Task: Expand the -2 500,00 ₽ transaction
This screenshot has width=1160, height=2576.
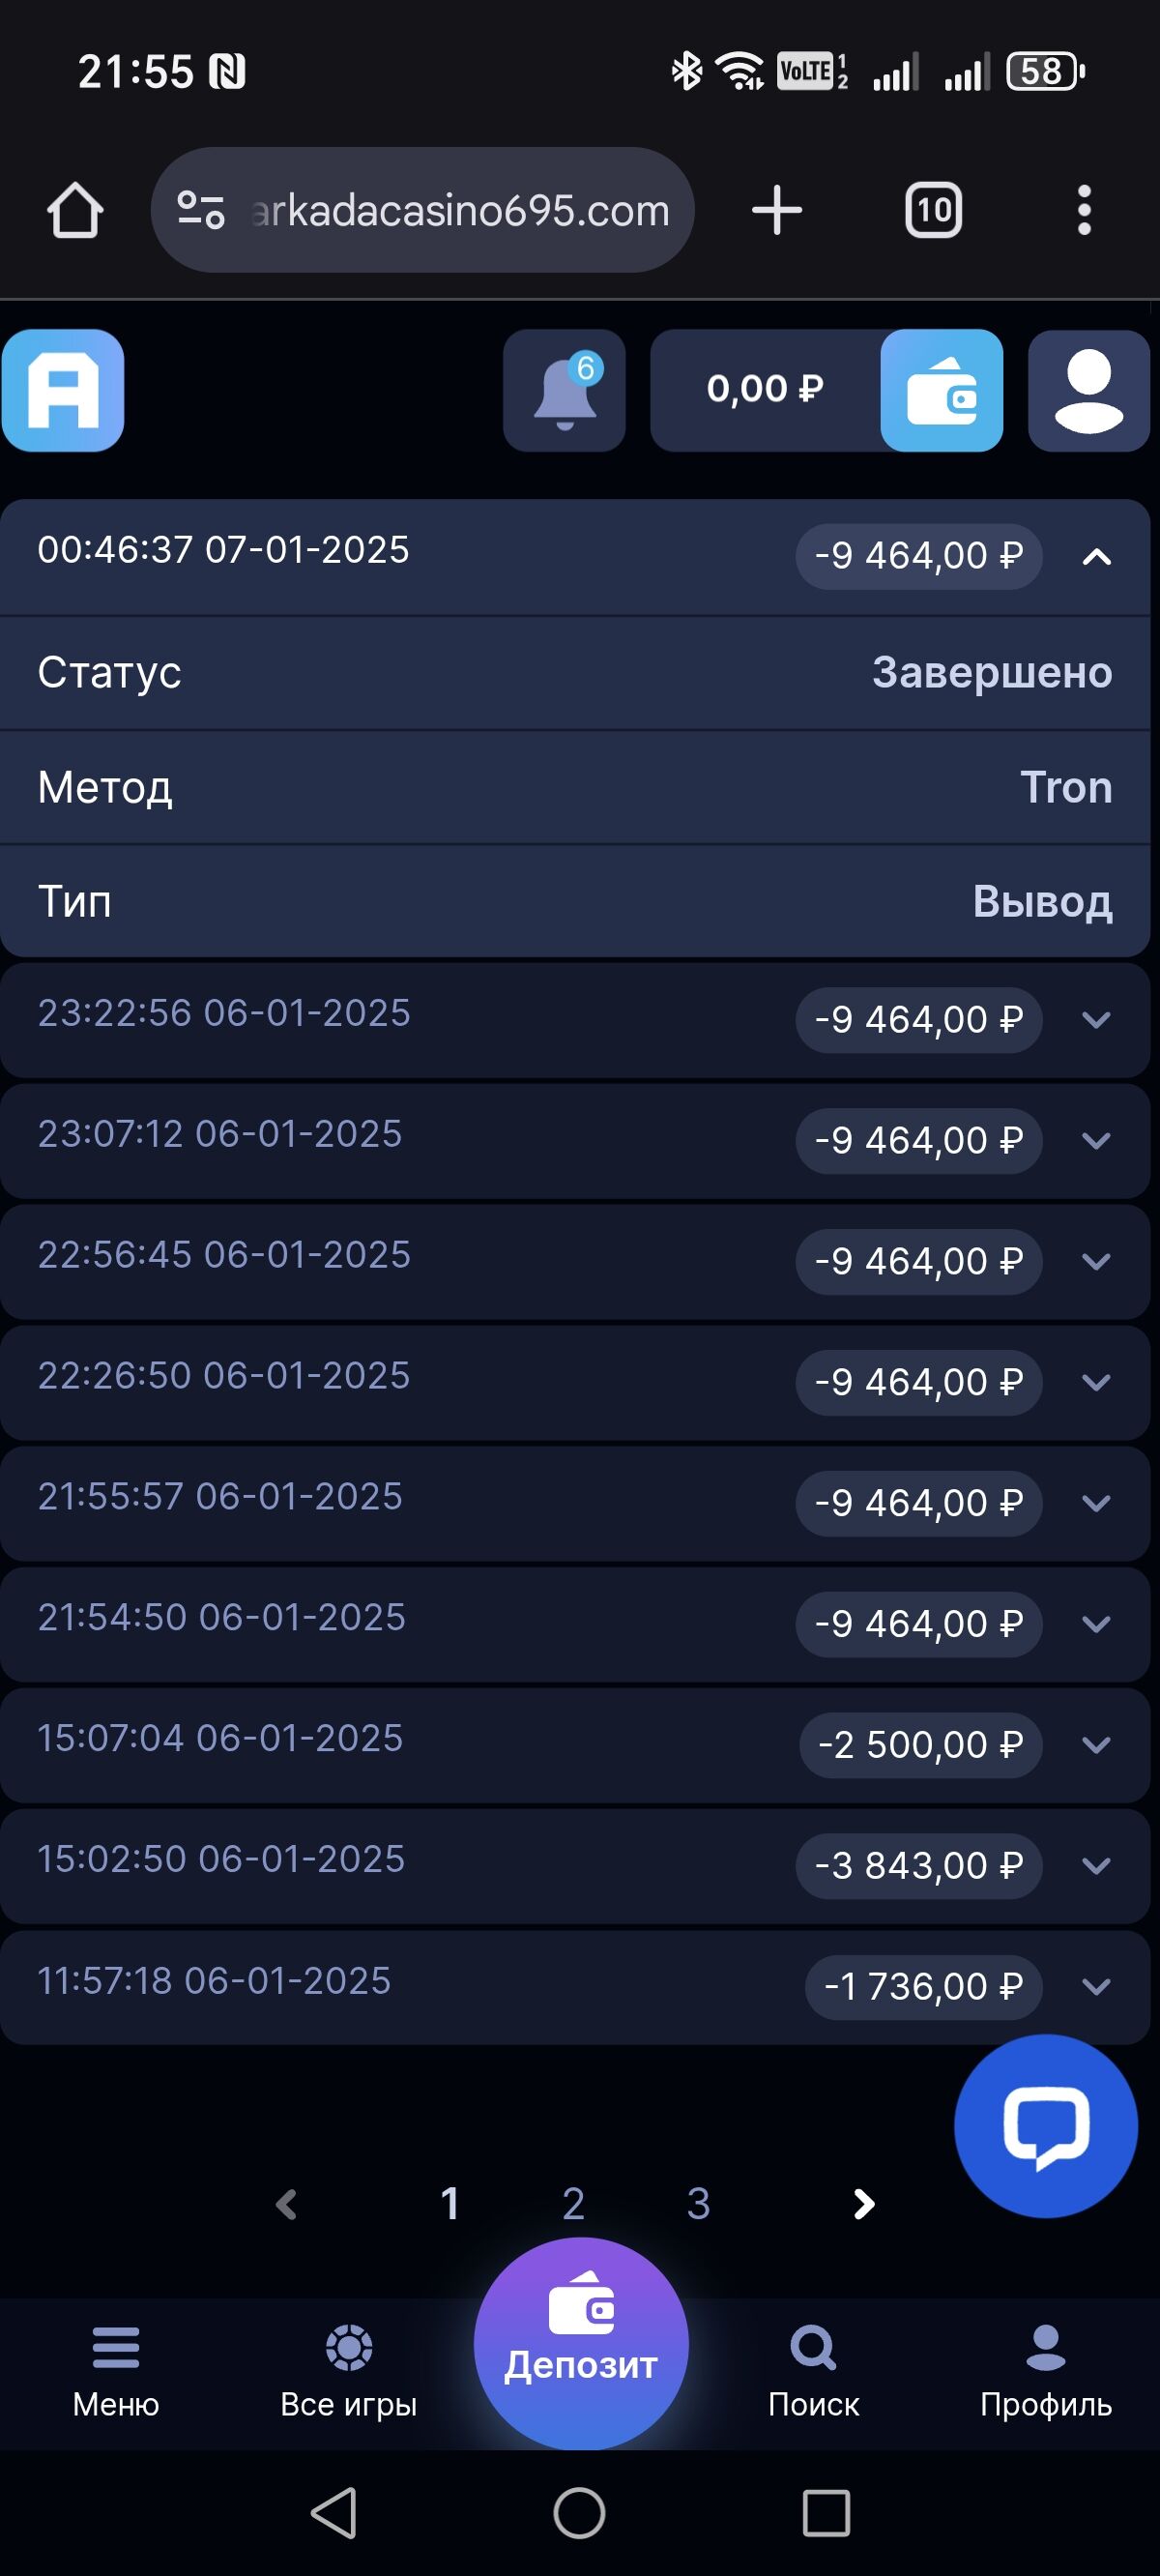Action: coord(1097,1745)
